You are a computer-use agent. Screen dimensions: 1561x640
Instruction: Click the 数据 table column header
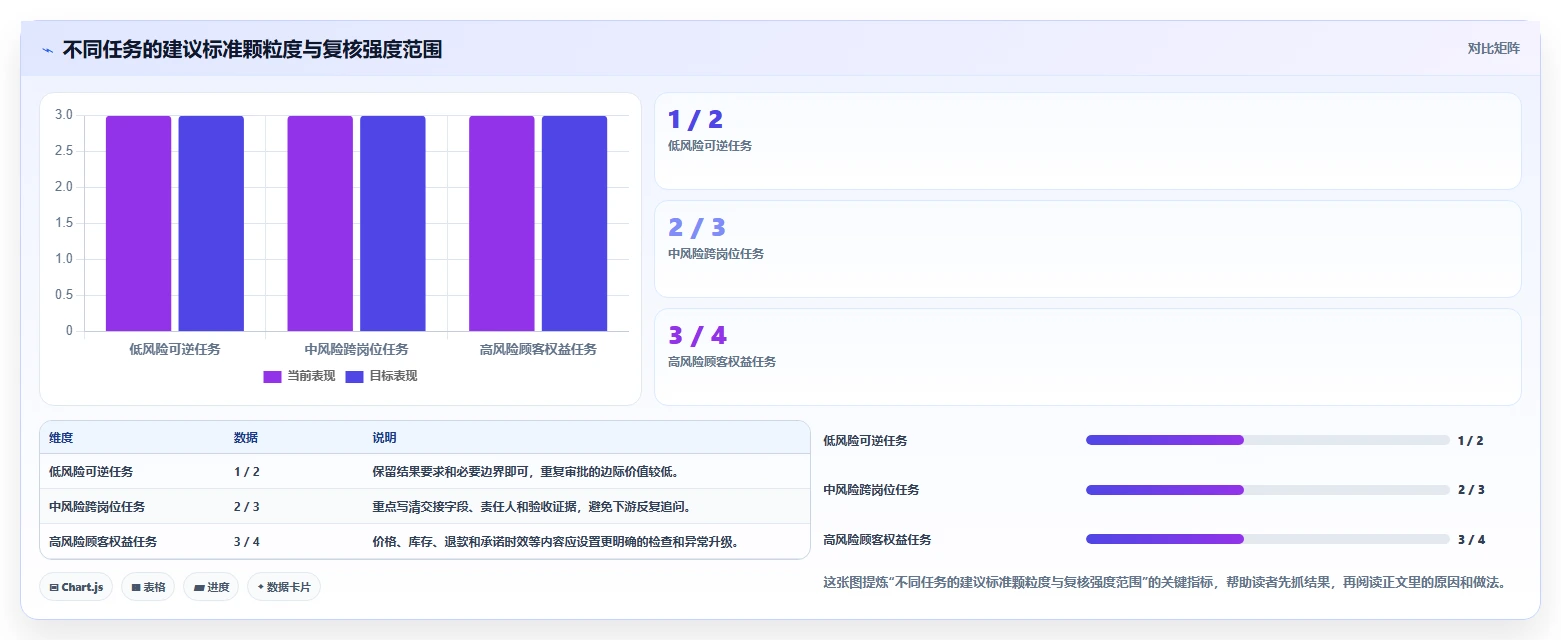[x=246, y=438]
